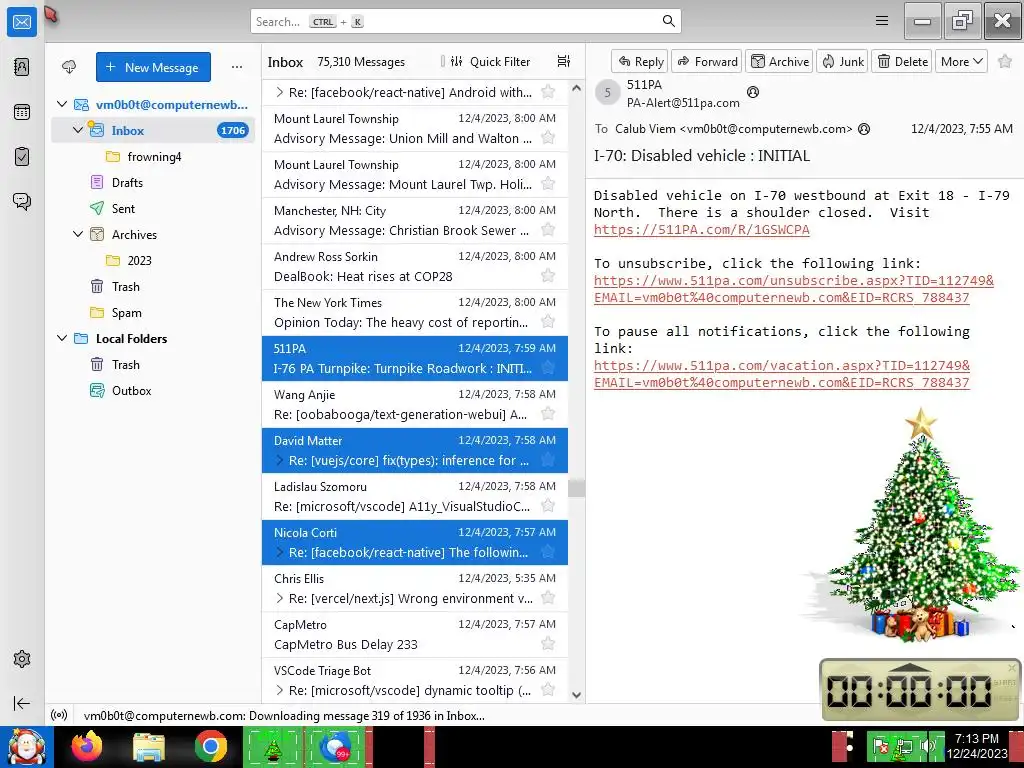Archive the open message
Viewport: 1024px width, 768px height.
pos(779,61)
